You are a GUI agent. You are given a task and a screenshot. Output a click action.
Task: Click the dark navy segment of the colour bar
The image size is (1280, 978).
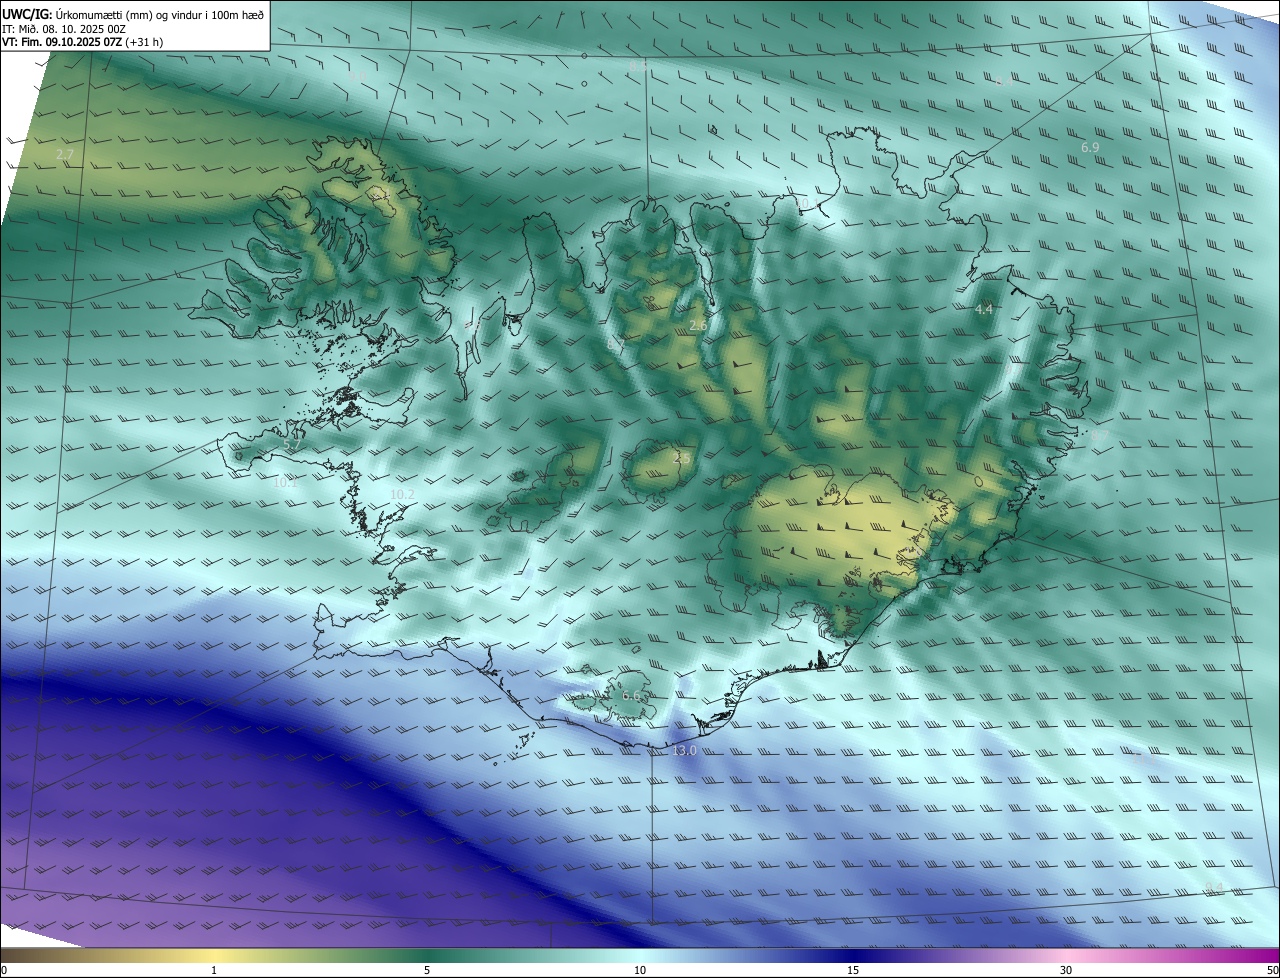(x=853, y=955)
